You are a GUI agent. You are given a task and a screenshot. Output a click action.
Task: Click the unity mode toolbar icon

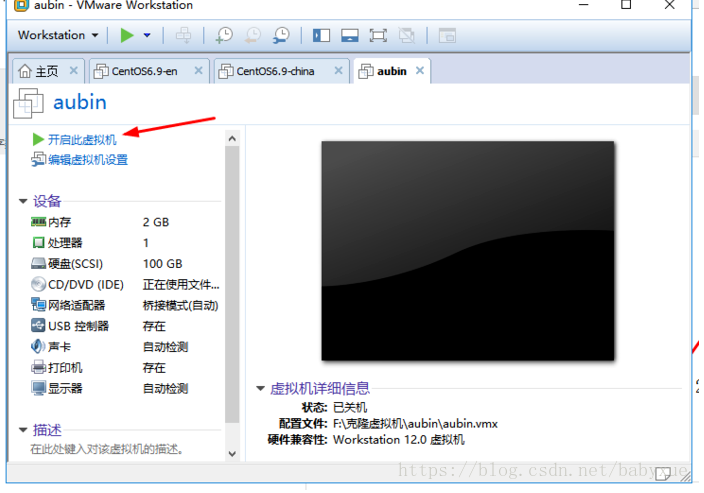407,35
